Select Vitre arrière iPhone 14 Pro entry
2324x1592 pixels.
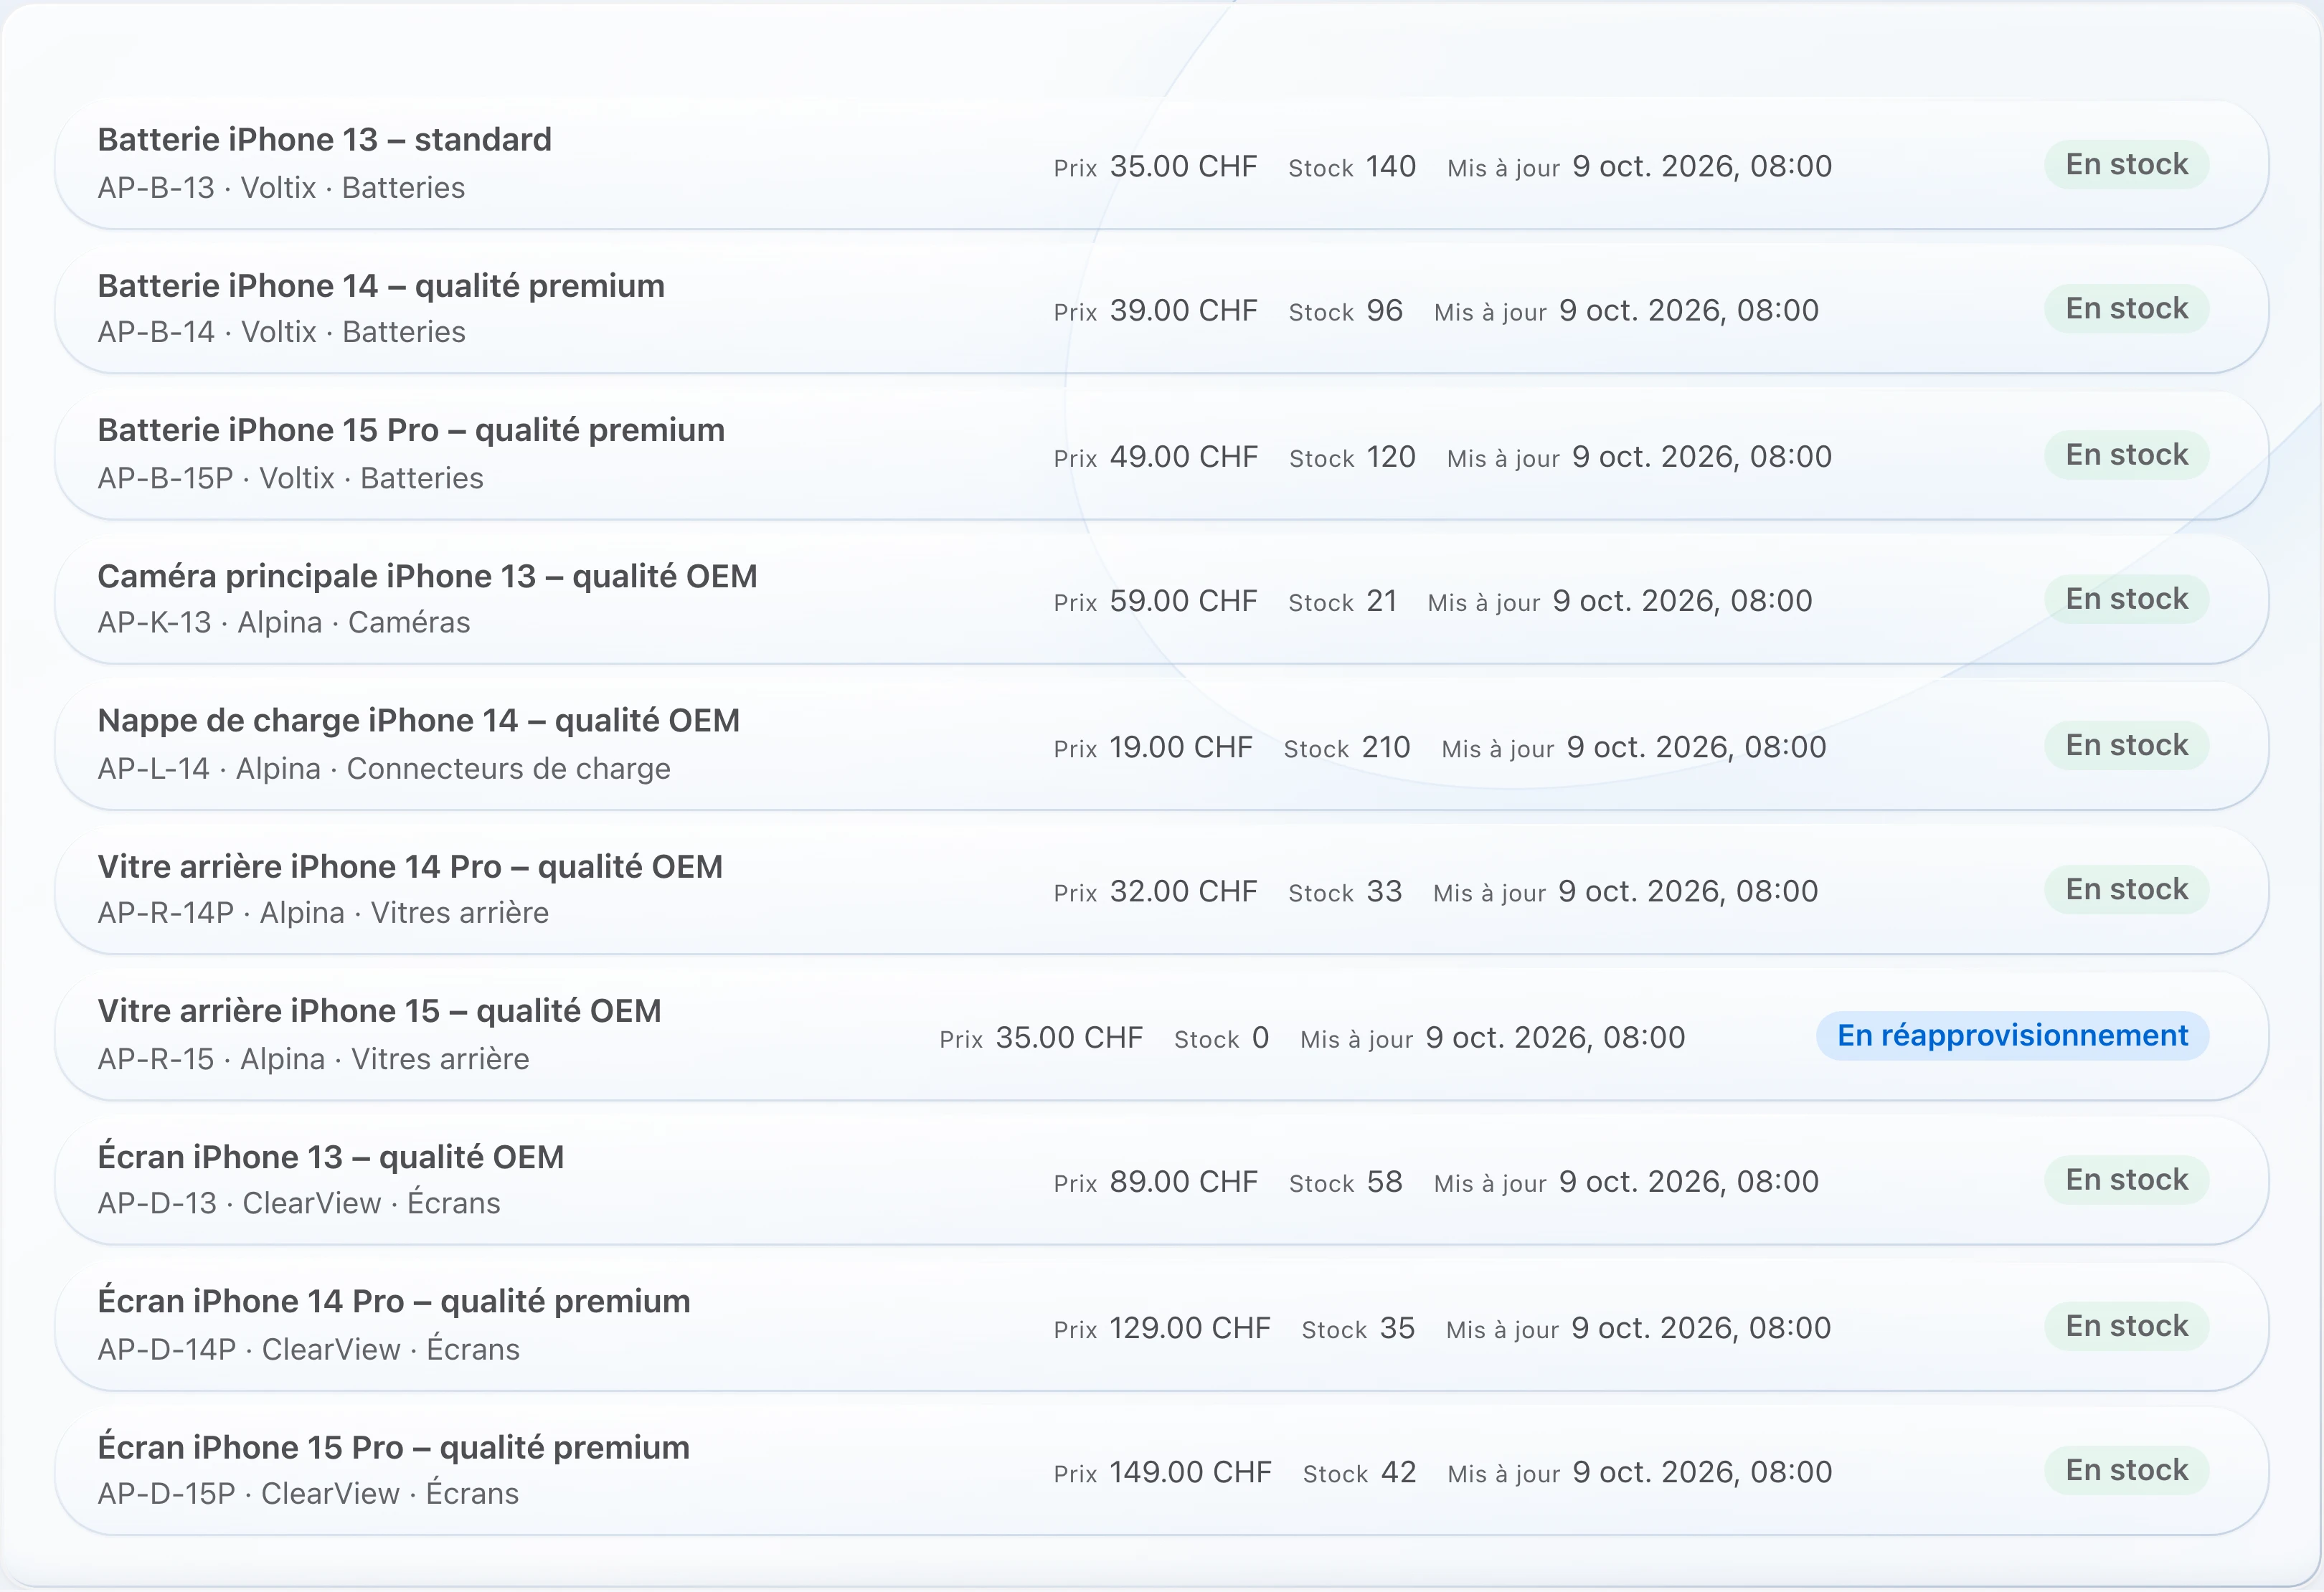[x=1161, y=890]
